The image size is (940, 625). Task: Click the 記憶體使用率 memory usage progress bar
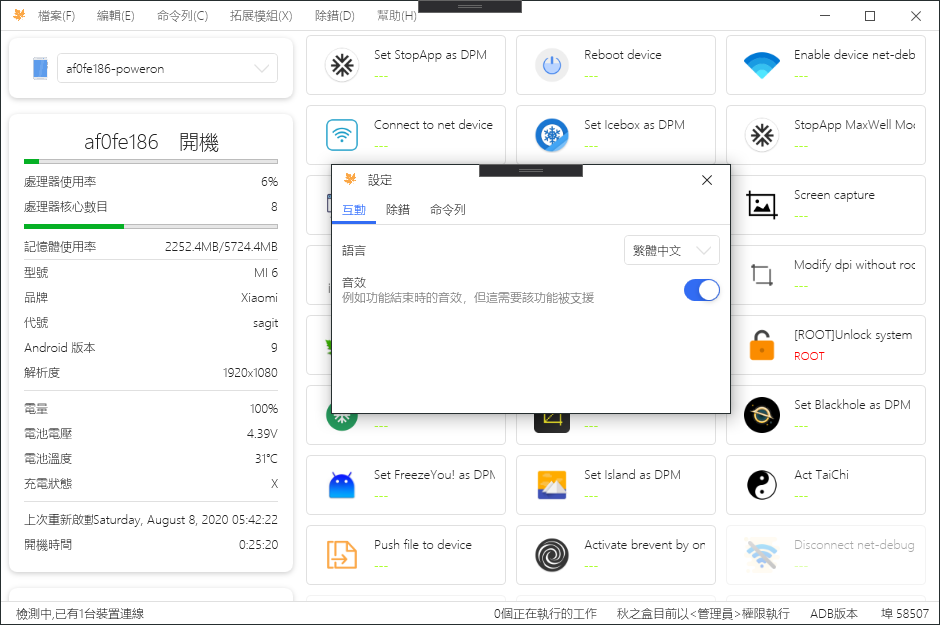pos(151,226)
